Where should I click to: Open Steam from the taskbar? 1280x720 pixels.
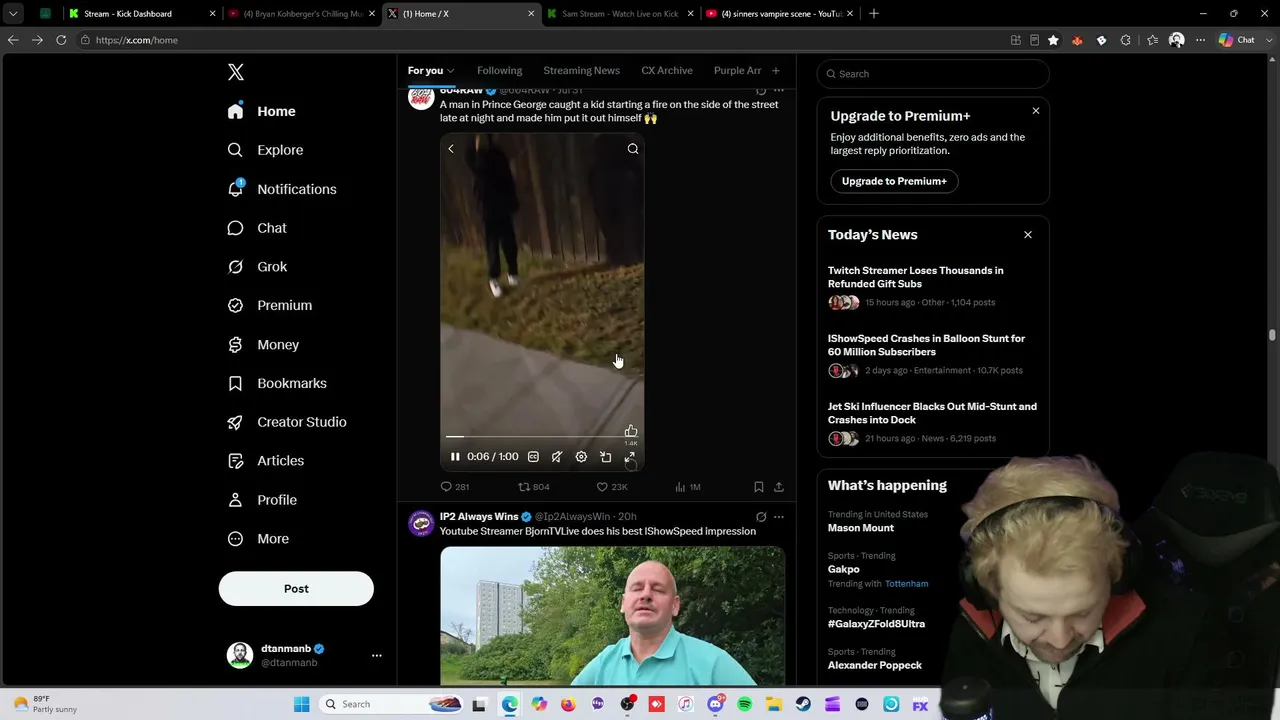point(803,704)
